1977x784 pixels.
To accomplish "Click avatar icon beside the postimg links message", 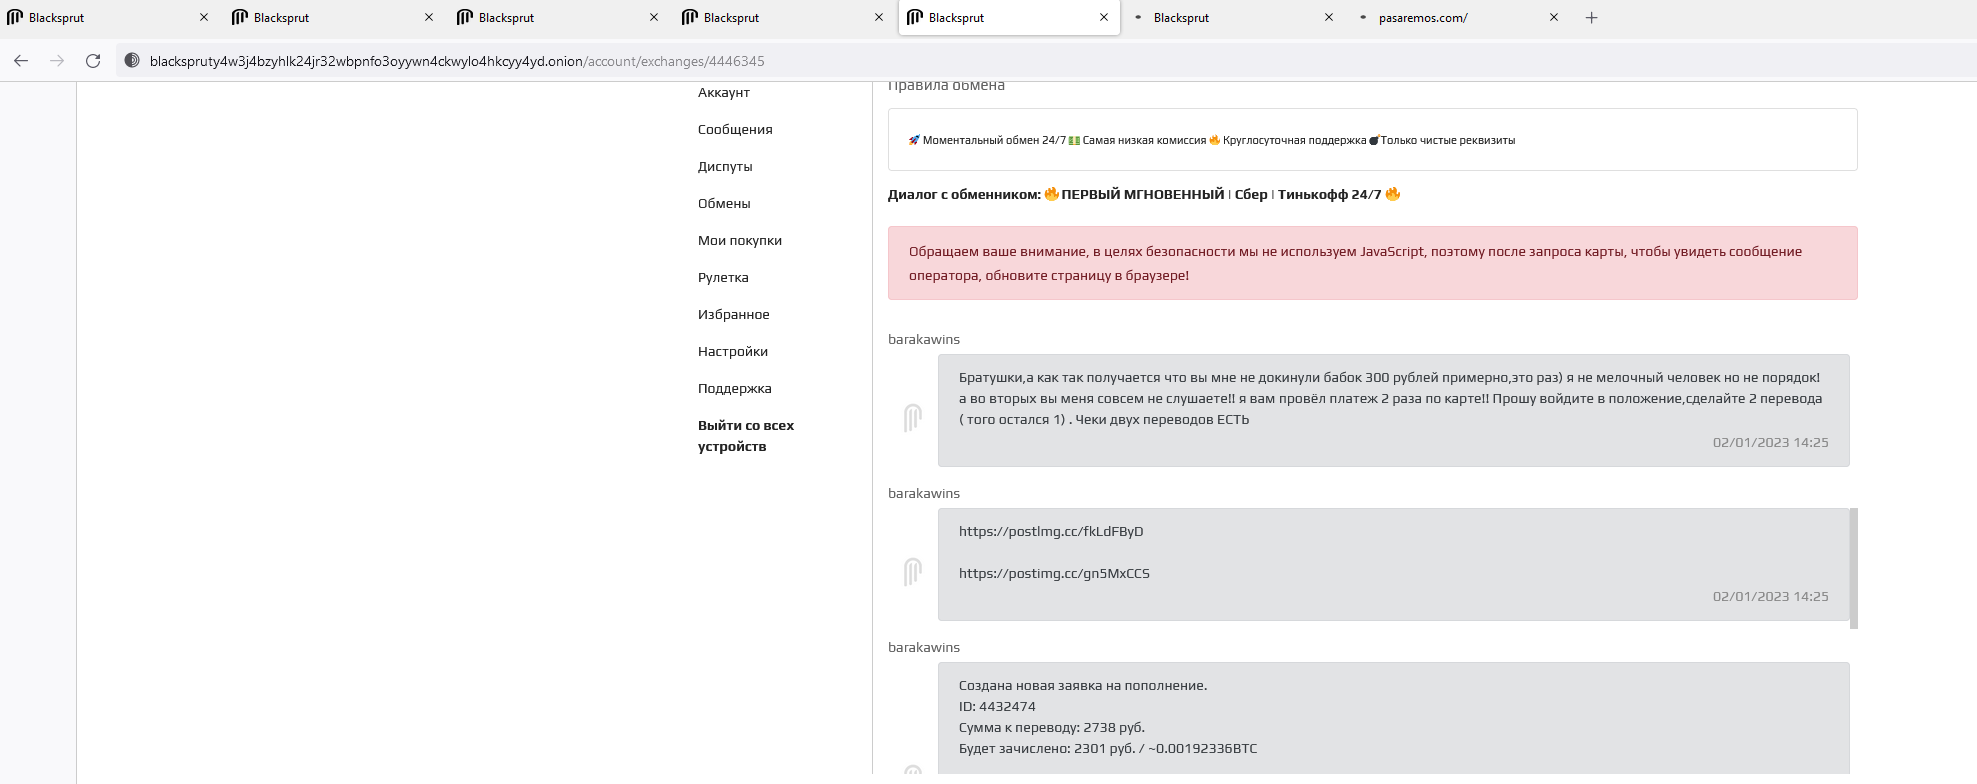I will point(912,571).
